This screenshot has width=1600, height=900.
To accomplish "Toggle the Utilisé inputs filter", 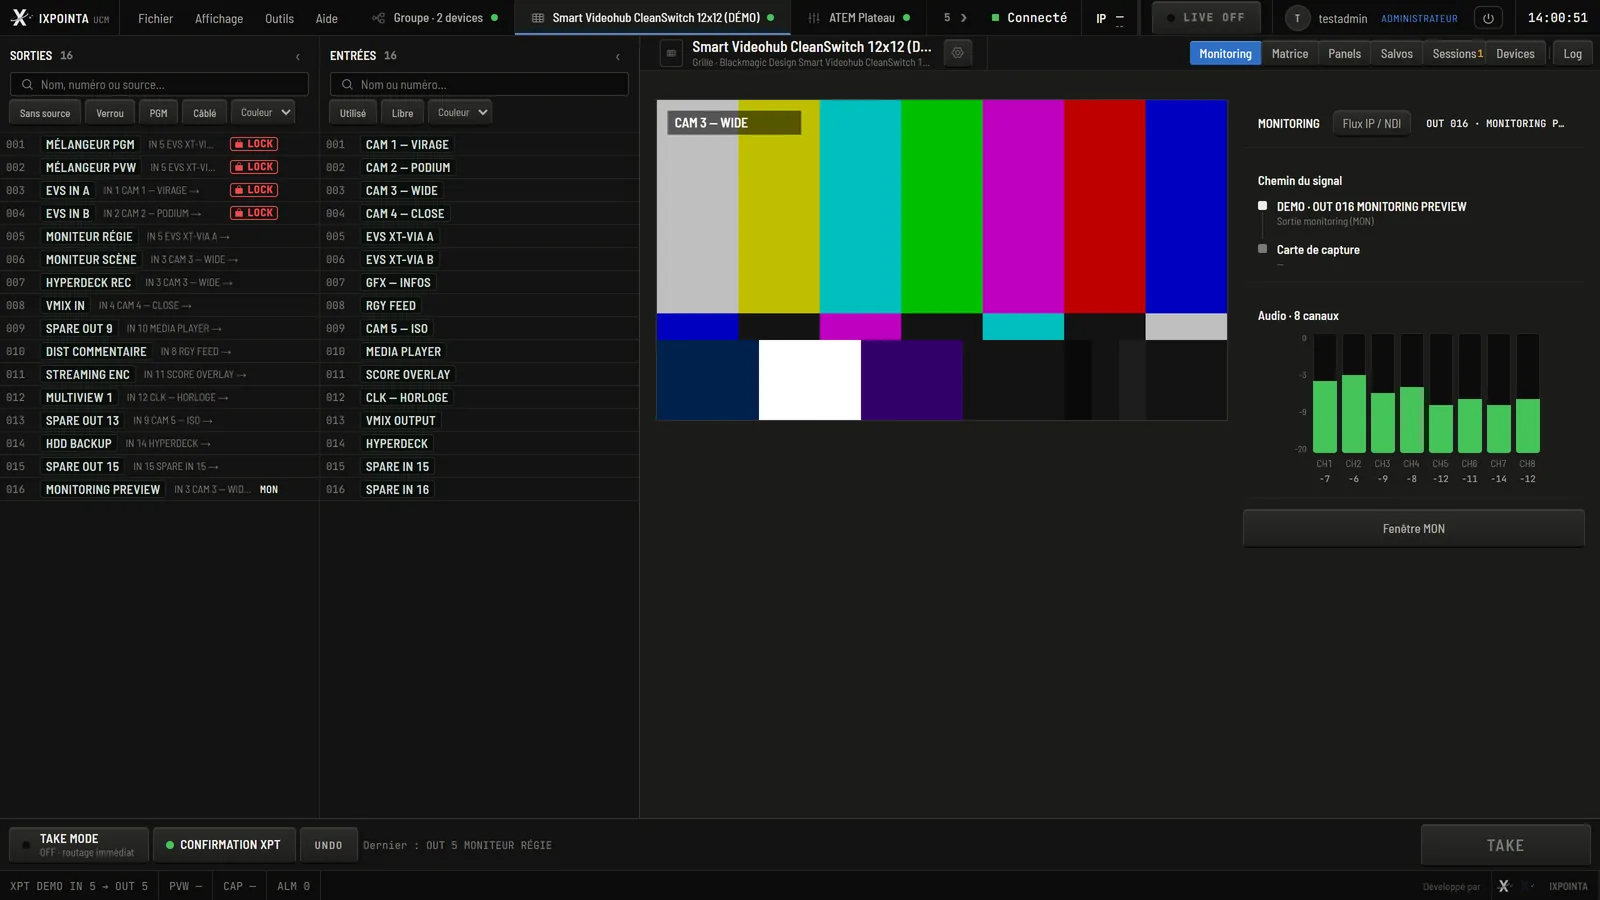I will pos(353,113).
